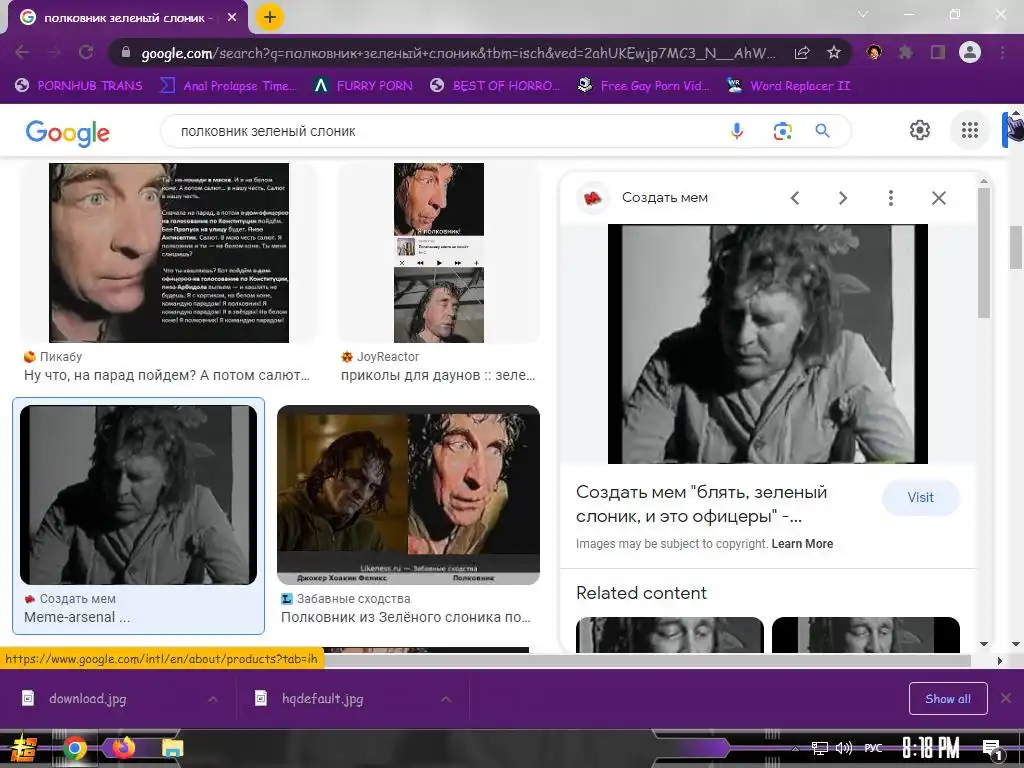Open the Google apps grid
Viewport: 1024px width, 768px height.
tap(970, 131)
